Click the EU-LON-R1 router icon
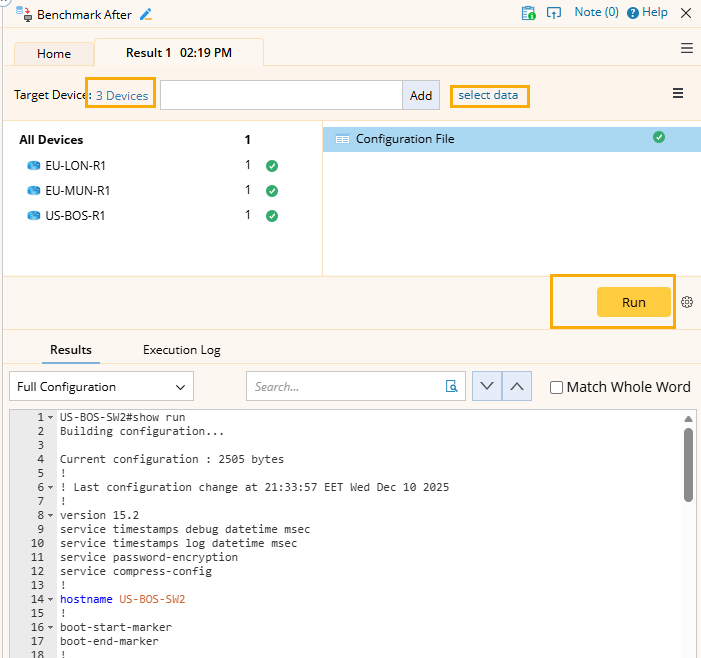Image resolution: width=701 pixels, height=658 pixels. (x=34, y=166)
